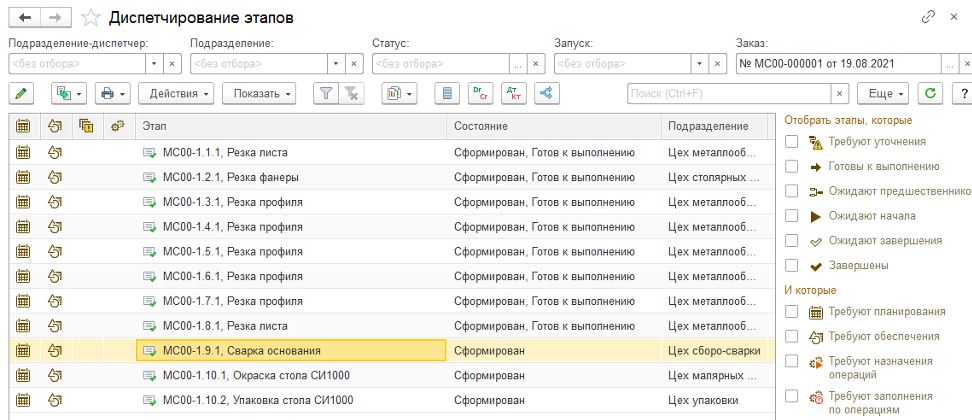Open the reports icon dropdown

(399, 94)
